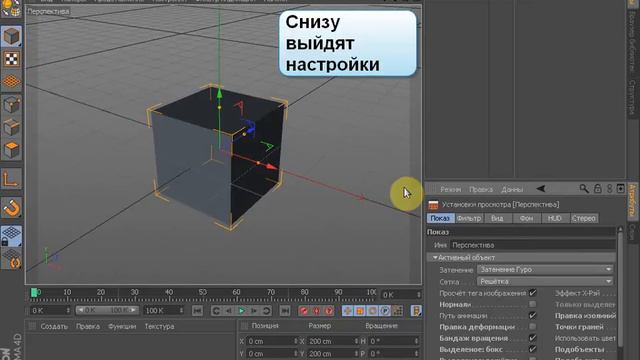
Task: Switch to Polygons mode cube icon
Action: click(11, 150)
